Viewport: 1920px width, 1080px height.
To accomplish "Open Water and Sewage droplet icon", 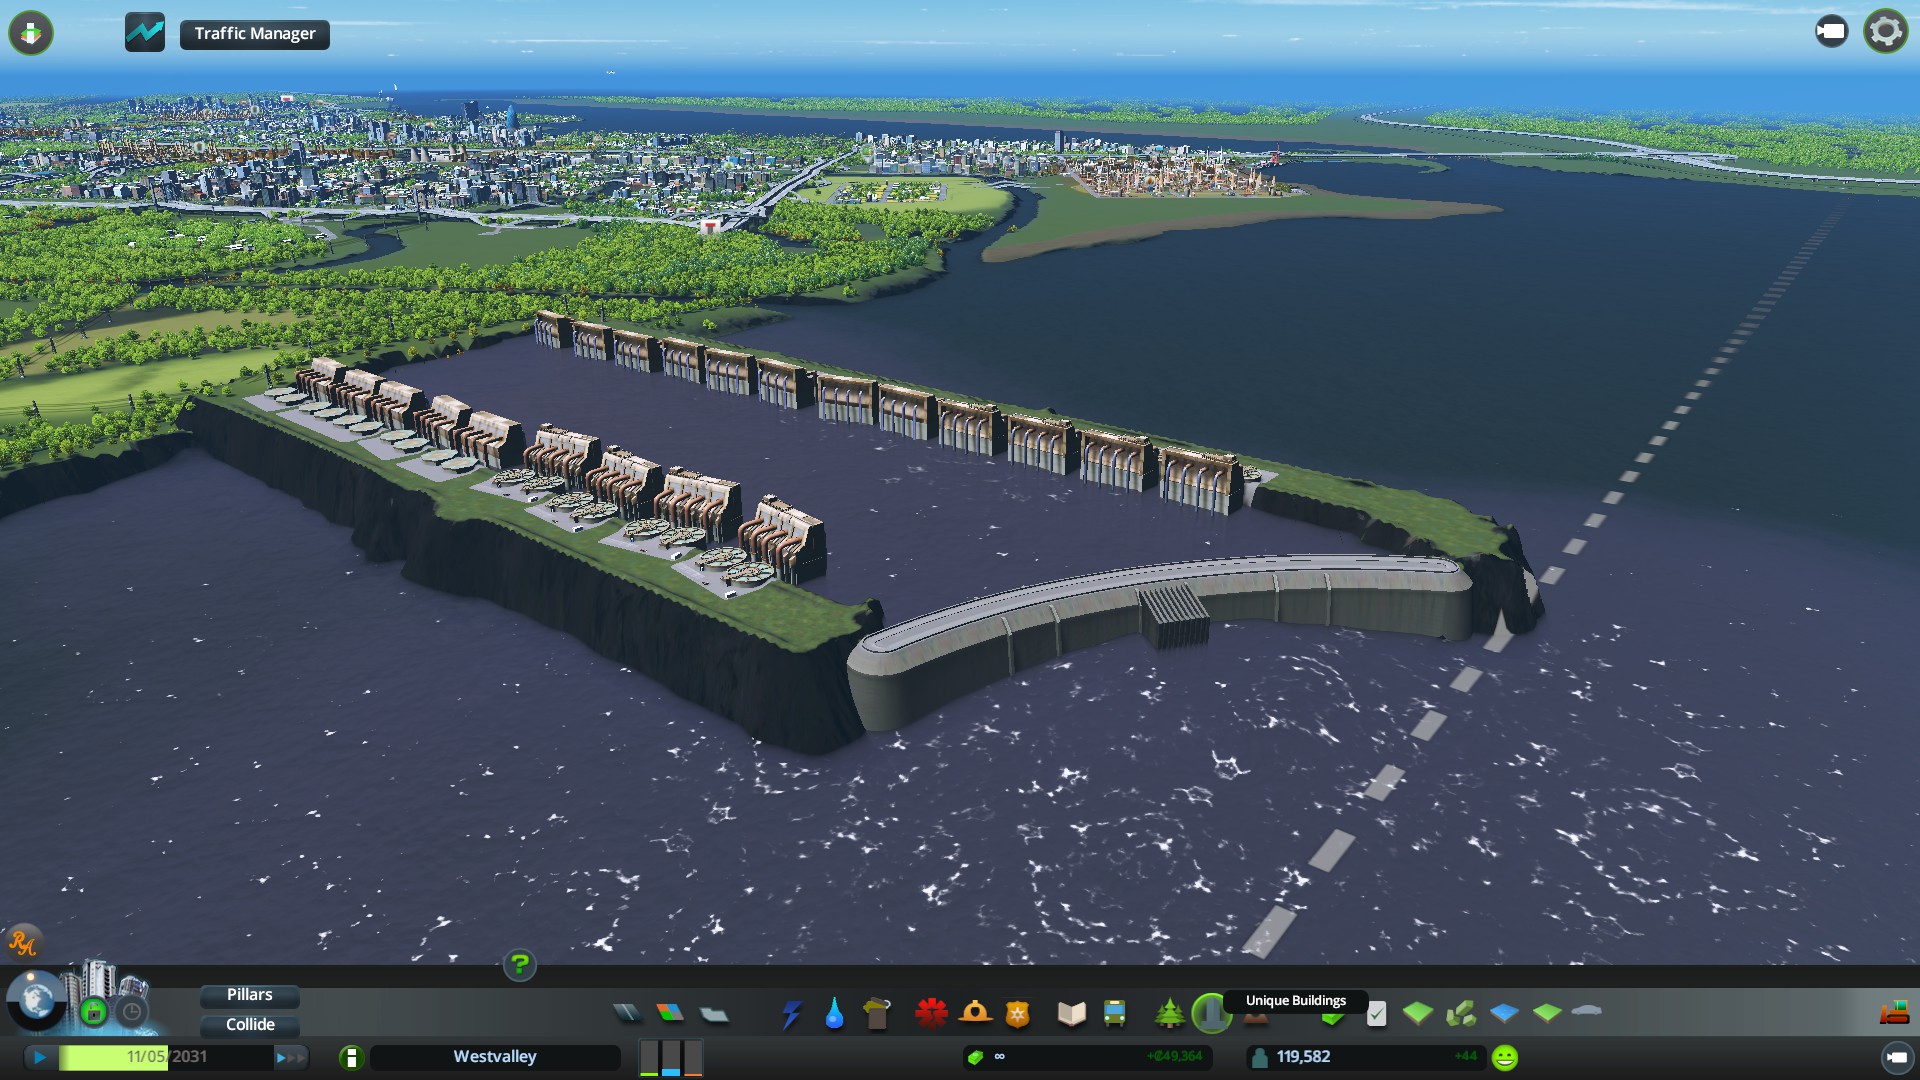I will tap(834, 1014).
